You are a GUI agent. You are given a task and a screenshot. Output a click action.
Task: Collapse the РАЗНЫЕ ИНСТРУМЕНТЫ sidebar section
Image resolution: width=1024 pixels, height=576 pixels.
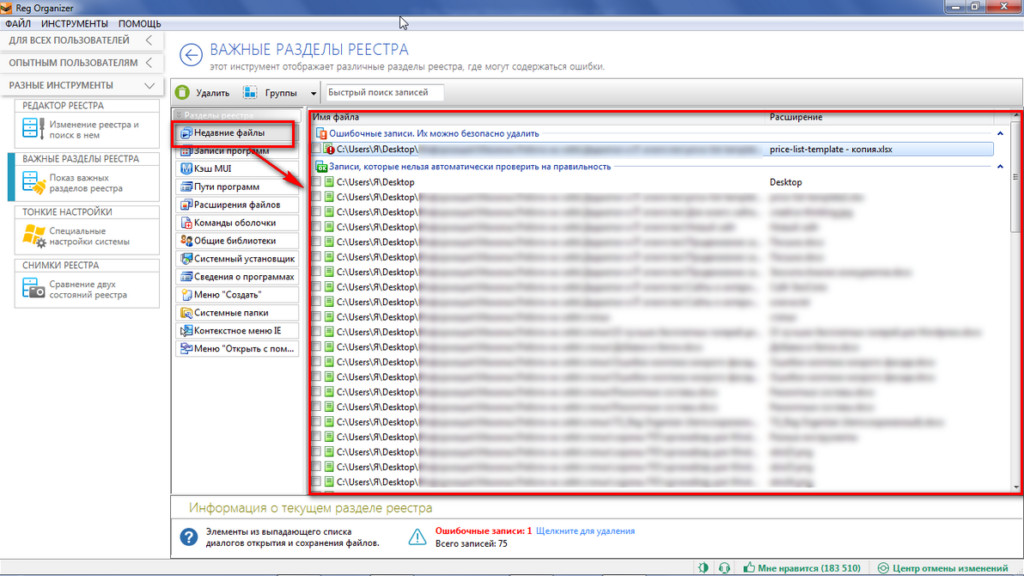[x=148, y=86]
